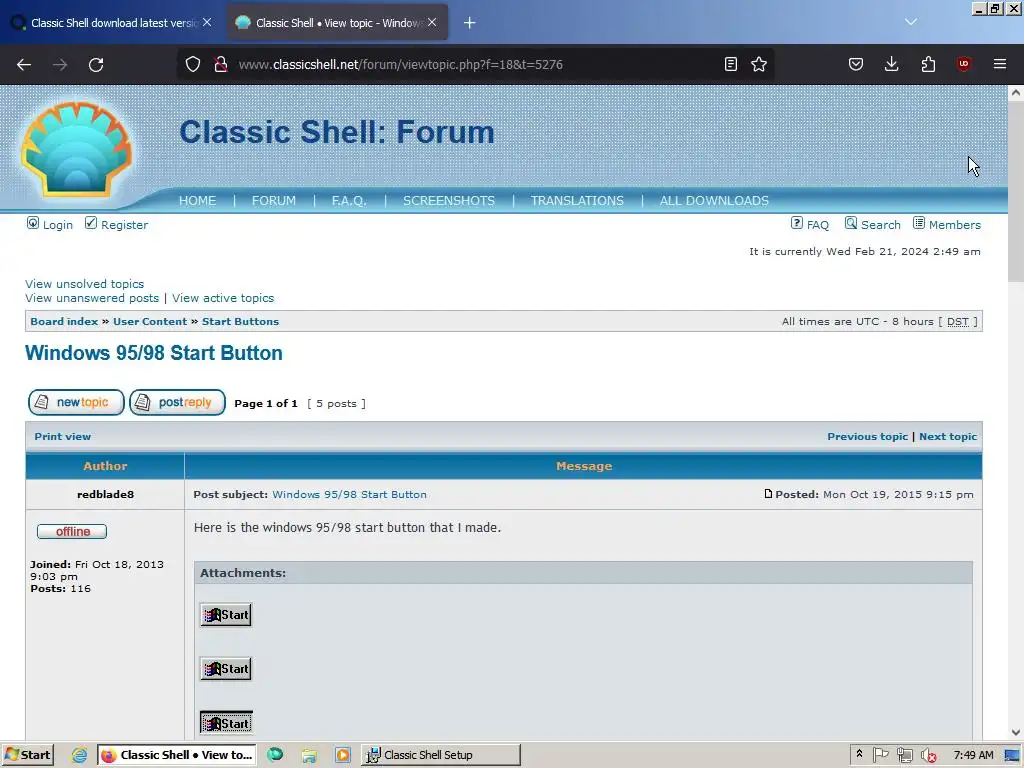The width and height of the screenshot is (1024, 768).
Task: Open the third Start button attachment image
Action: pos(226,723)
